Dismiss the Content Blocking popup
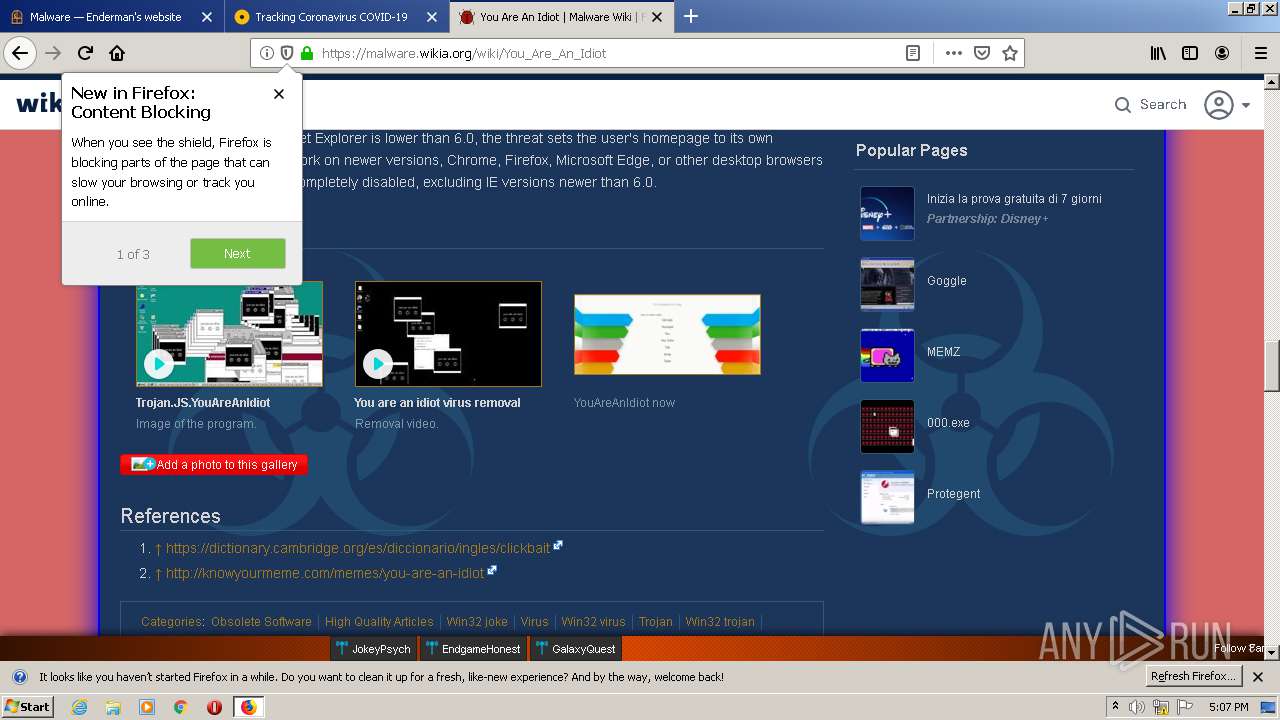Screen dimensions: 1280x720 [279, 94]
